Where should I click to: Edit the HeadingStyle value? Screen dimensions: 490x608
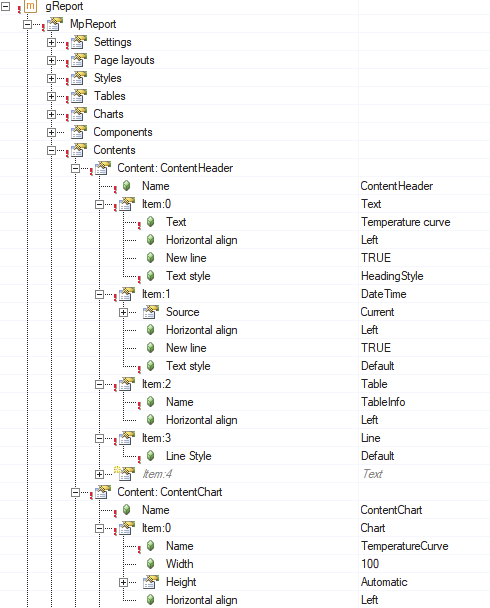pyautogui.click(x=392, y=276)
